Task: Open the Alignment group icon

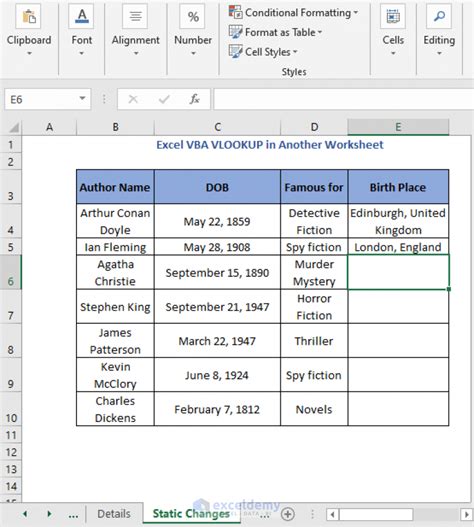Action: 135,16
